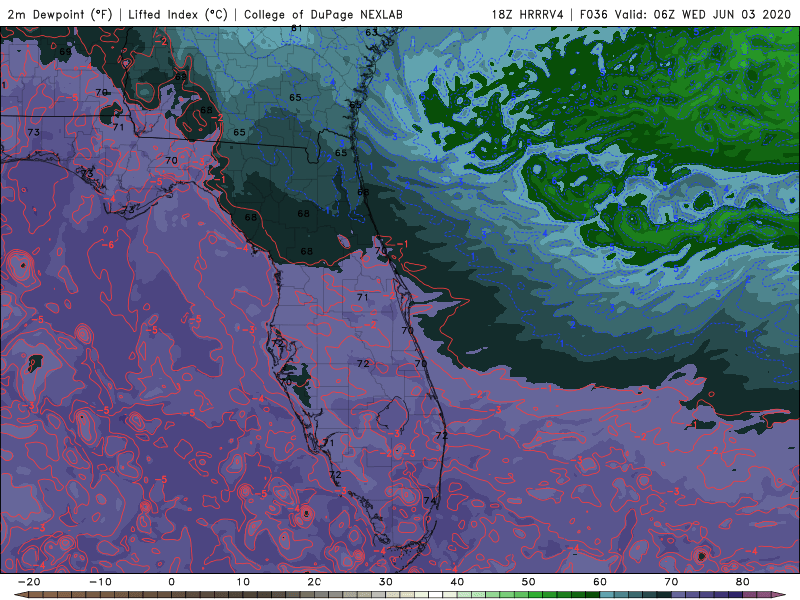Click the "60" color bar tick label
The image size is (800, 600).
(600, 582)
